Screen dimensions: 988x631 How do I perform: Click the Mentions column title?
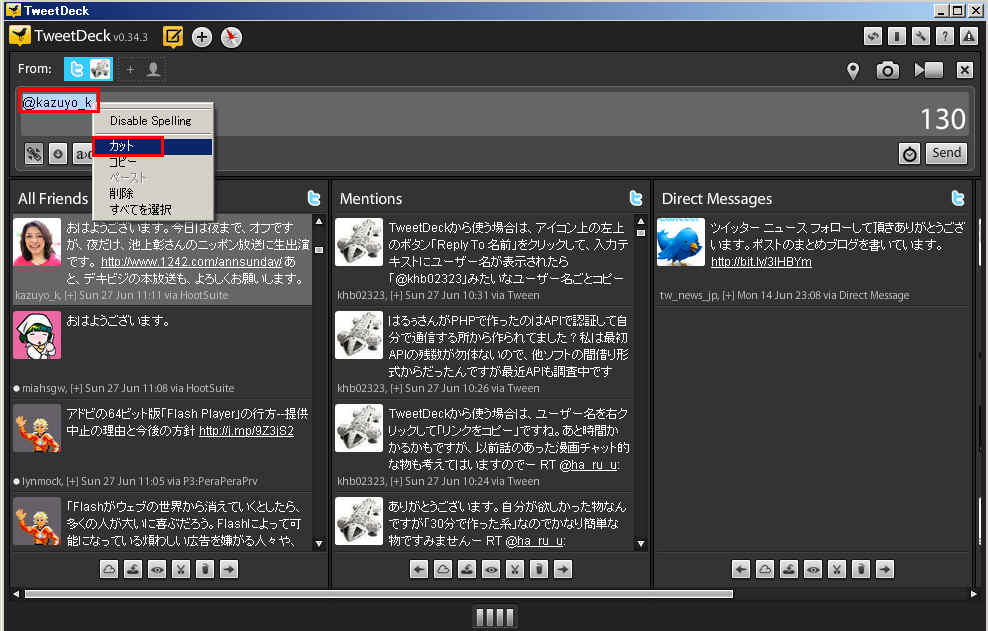point(370,199)
